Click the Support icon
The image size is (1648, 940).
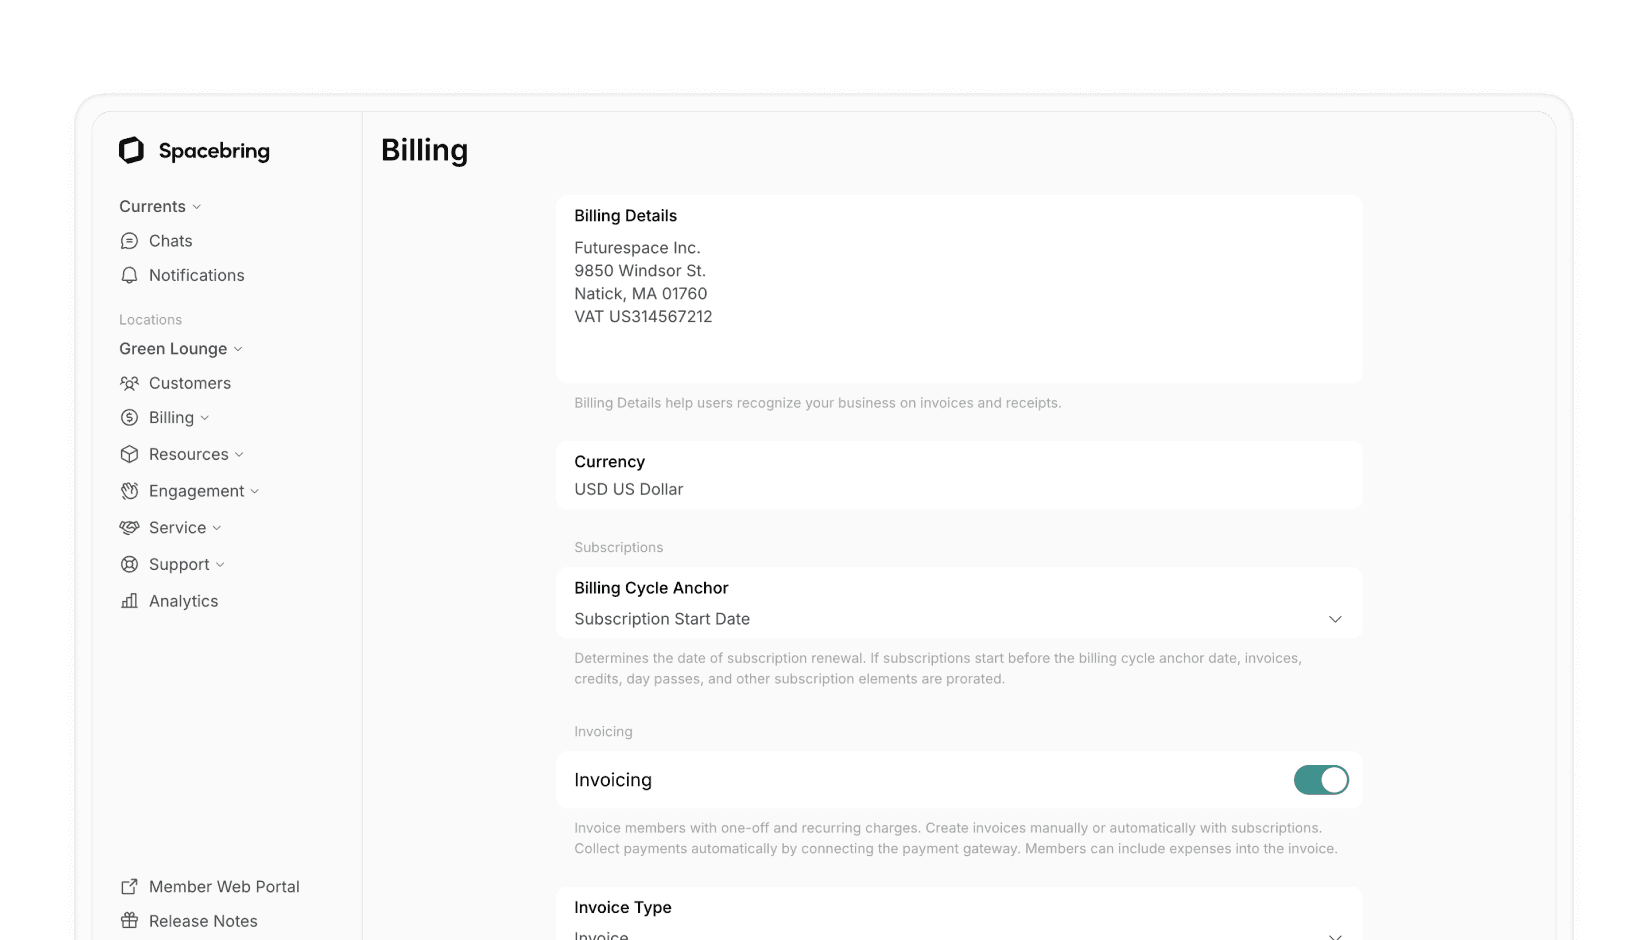click(130, 564)
